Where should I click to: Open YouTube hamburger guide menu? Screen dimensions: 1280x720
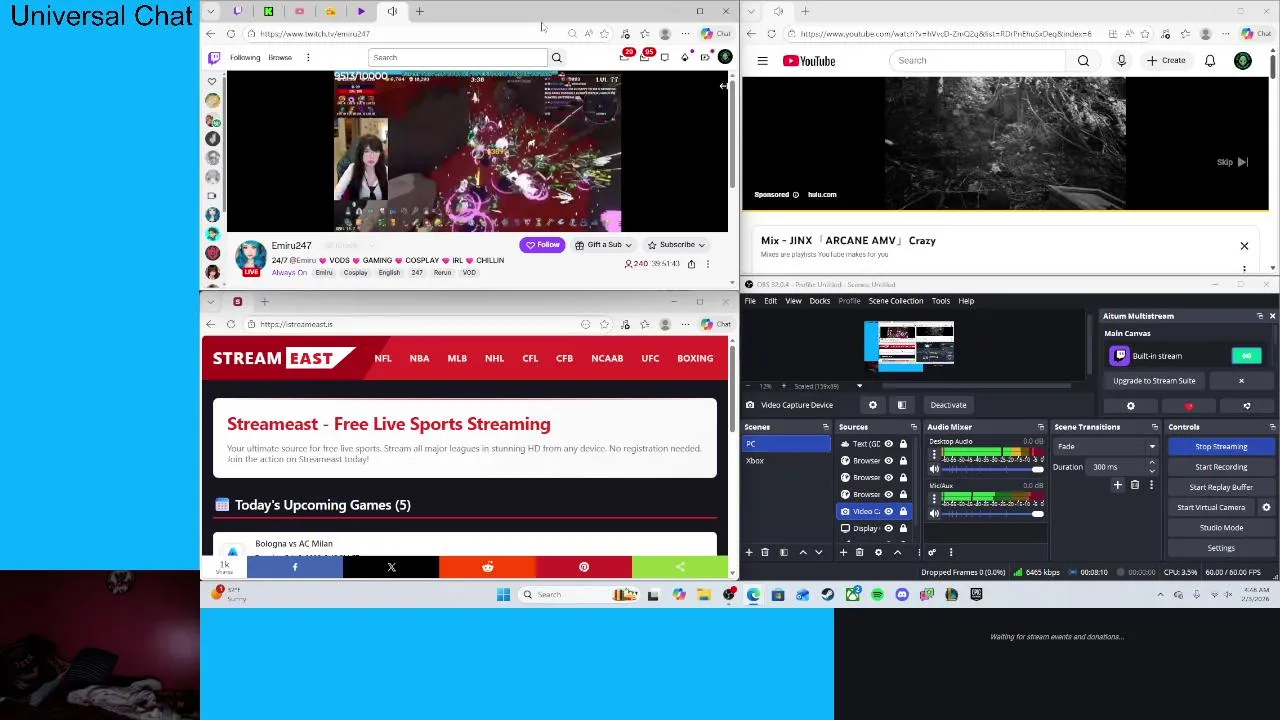click(762, 61)
